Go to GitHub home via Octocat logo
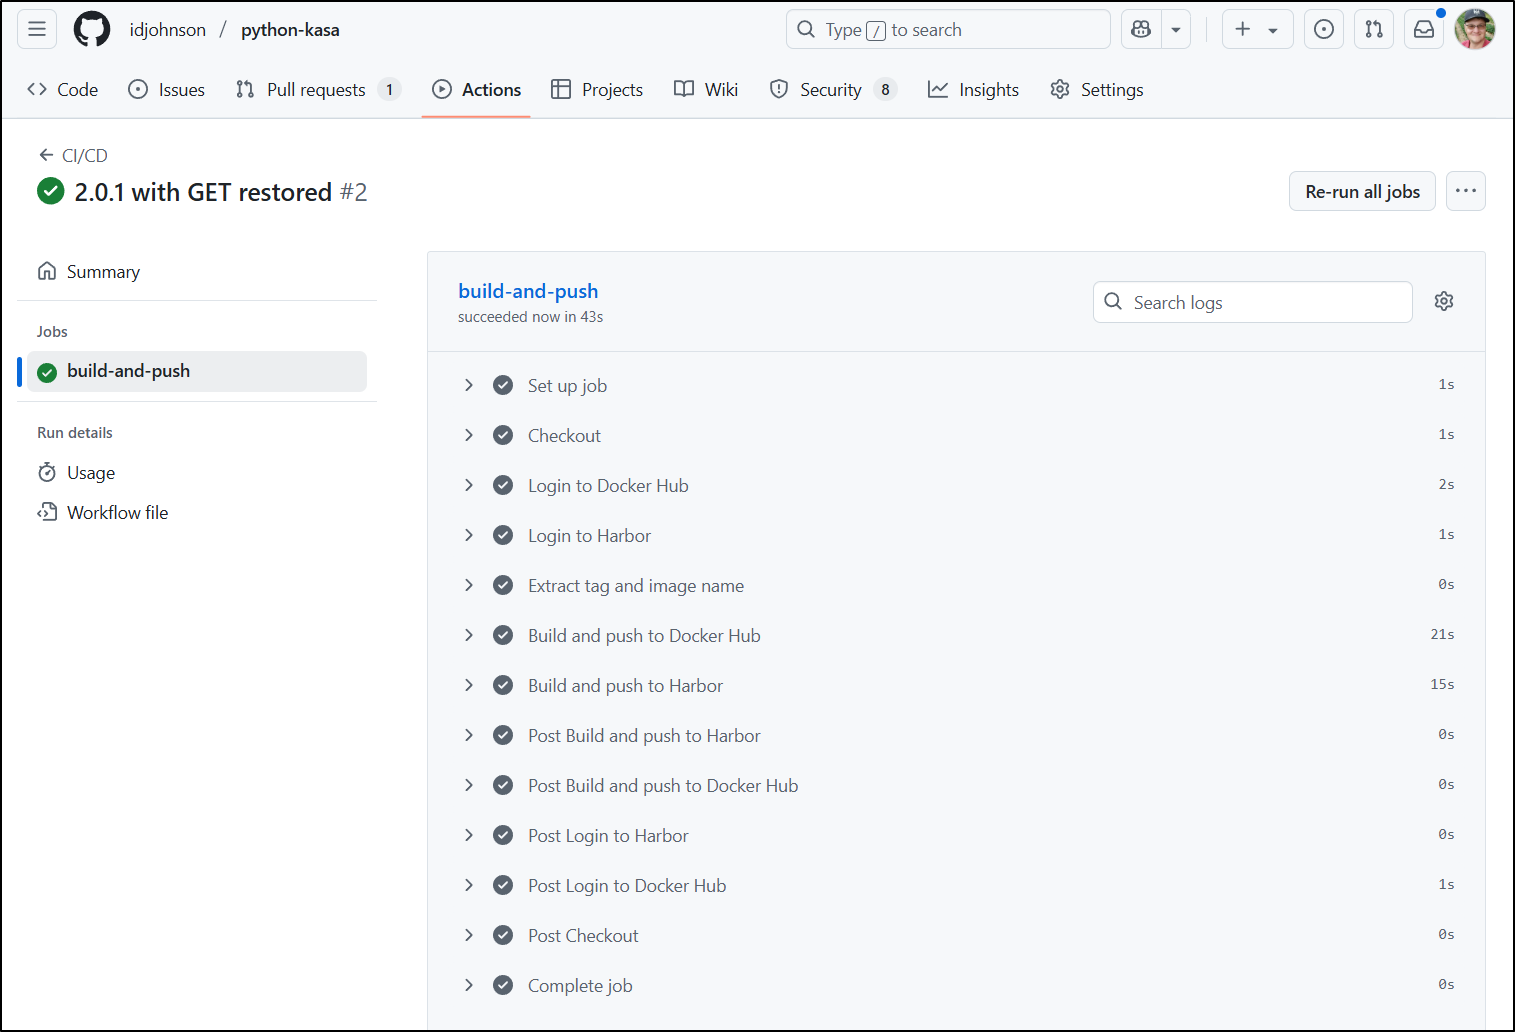This screenshot has width=1515, height=1032. pyautogui.click(x=92, y=29)
